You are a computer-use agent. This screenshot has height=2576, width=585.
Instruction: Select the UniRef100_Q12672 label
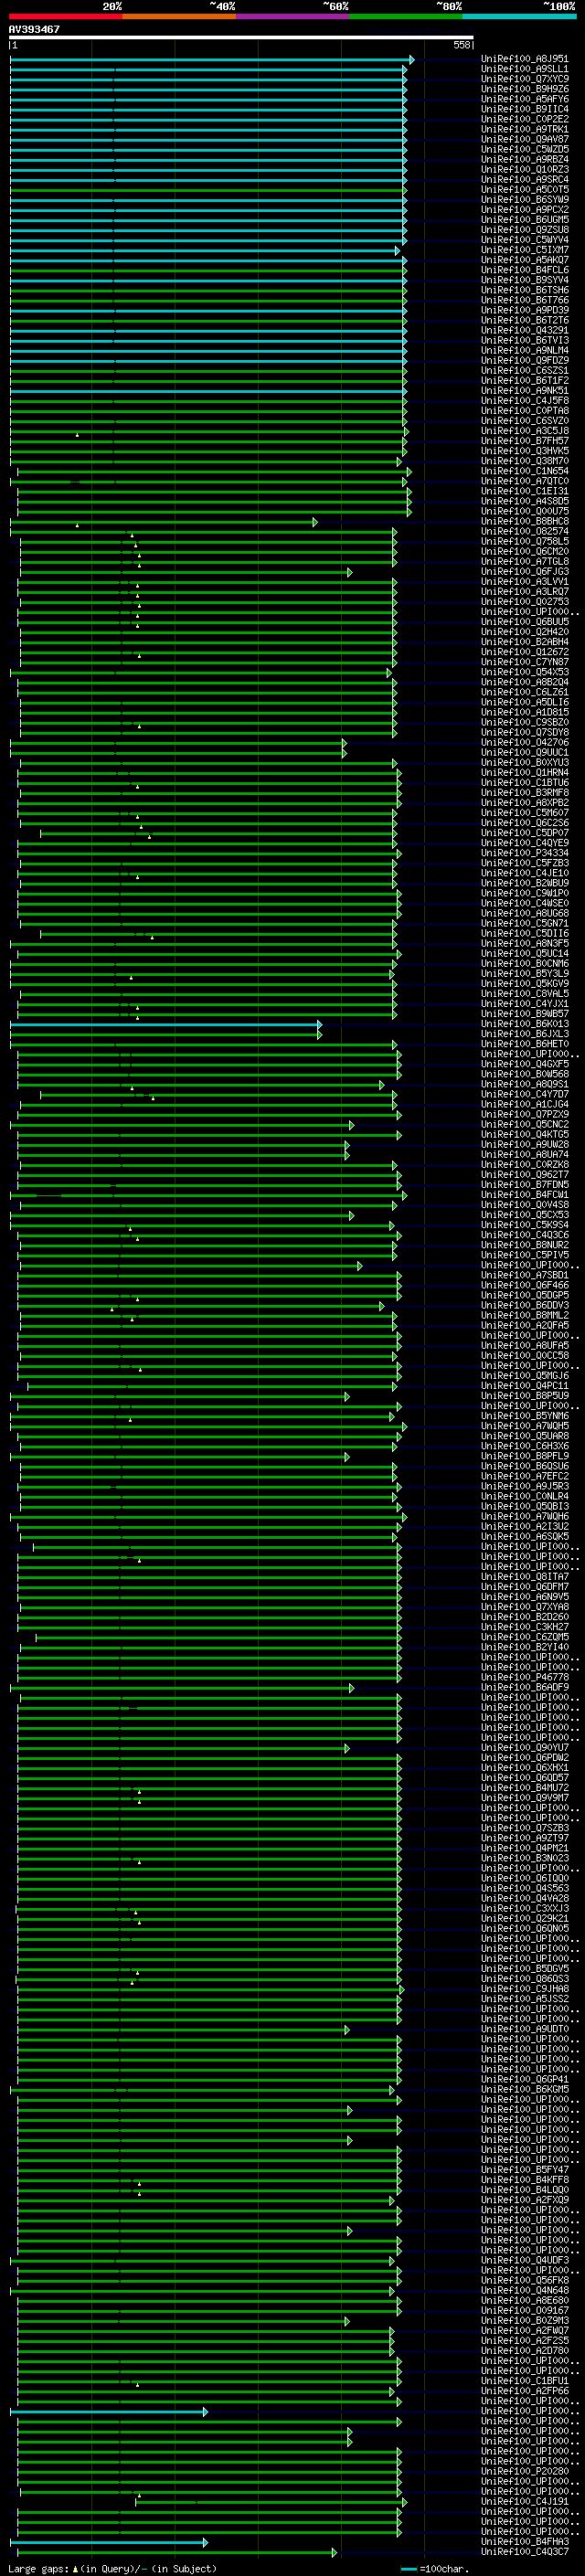pyautogui.click(x=525, y=652)
